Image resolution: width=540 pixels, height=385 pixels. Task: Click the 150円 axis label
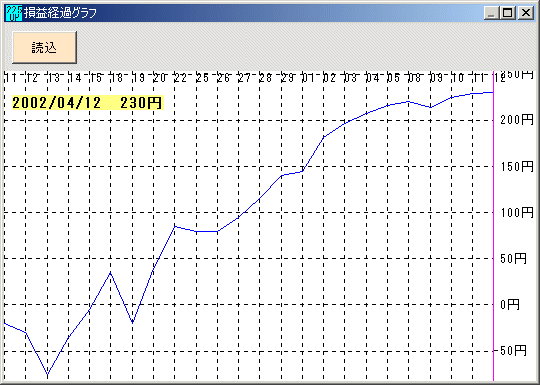[x=517, y=167]
